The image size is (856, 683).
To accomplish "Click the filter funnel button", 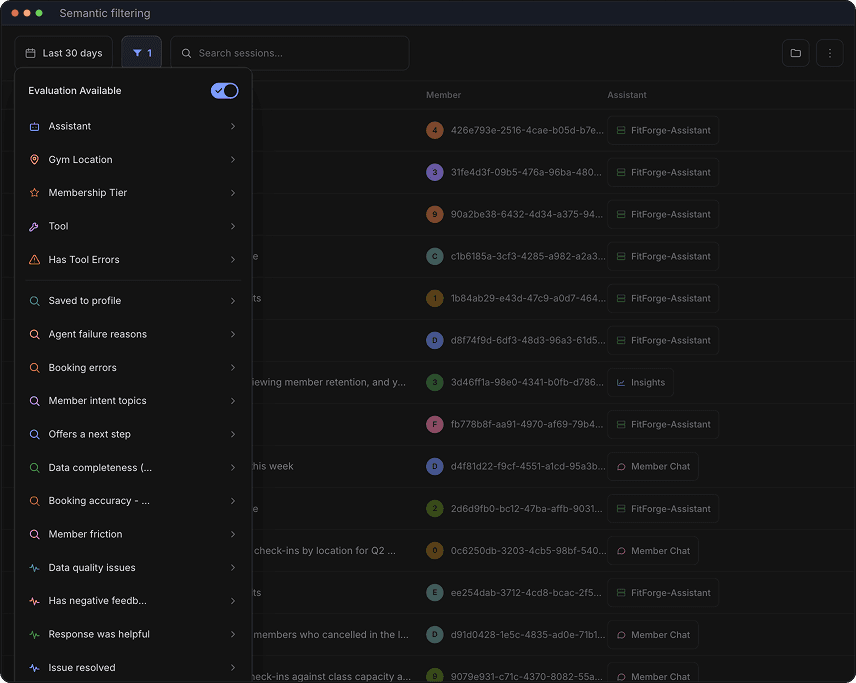I will (x=141, y=53).
